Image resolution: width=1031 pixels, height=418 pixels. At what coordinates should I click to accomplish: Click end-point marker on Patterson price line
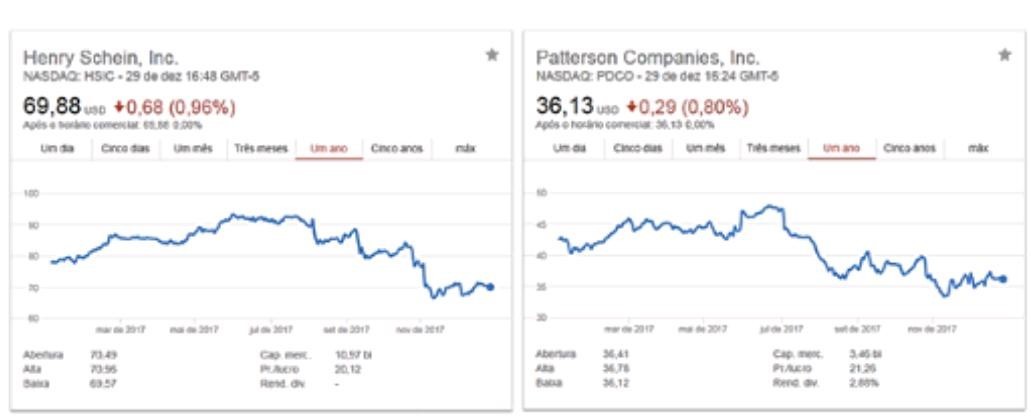tap(1002, 279)
